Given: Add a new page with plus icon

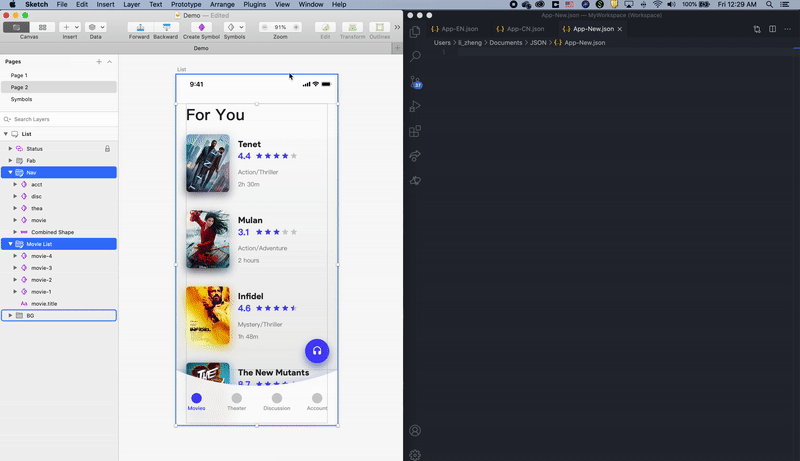Looking at the screenshot, I should pos(99,62).
